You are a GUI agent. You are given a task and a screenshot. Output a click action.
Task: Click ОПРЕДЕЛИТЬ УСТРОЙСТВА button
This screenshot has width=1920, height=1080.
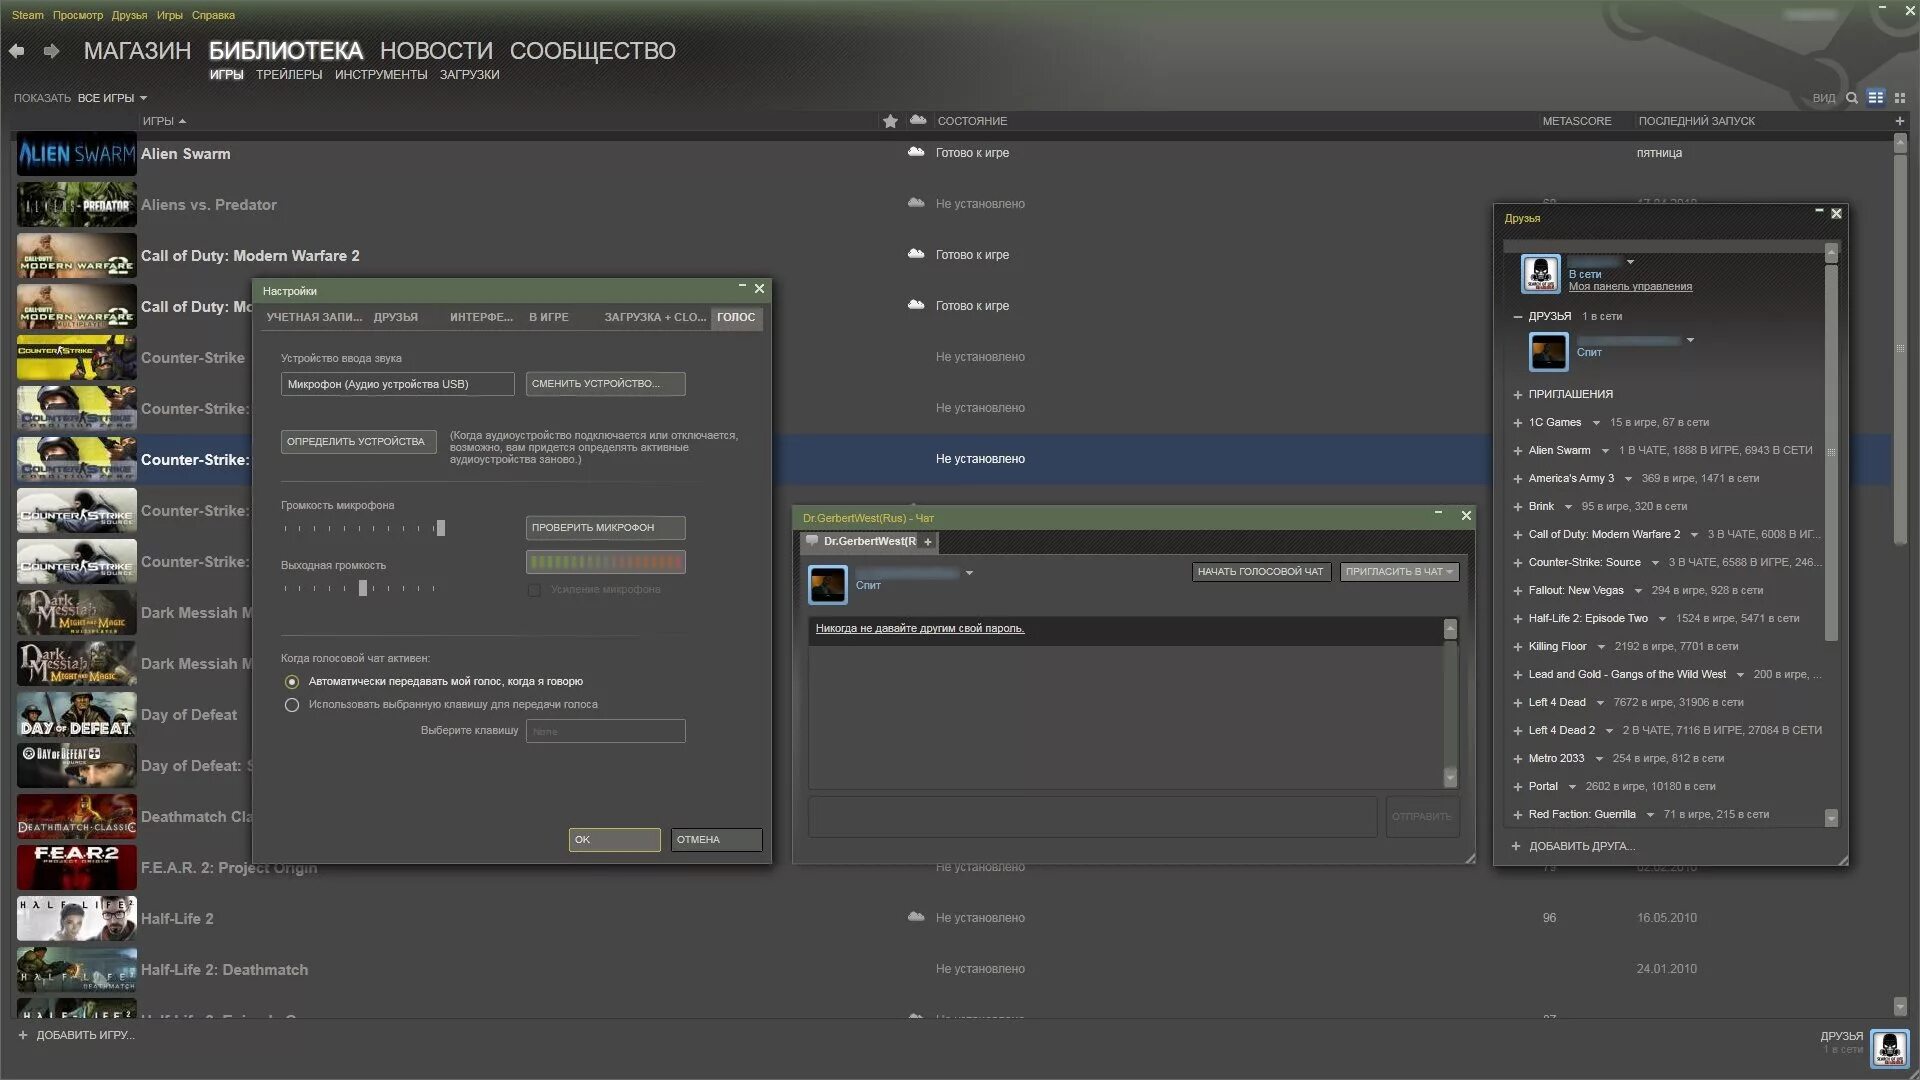pyautogui.click(x=358, y=442)
